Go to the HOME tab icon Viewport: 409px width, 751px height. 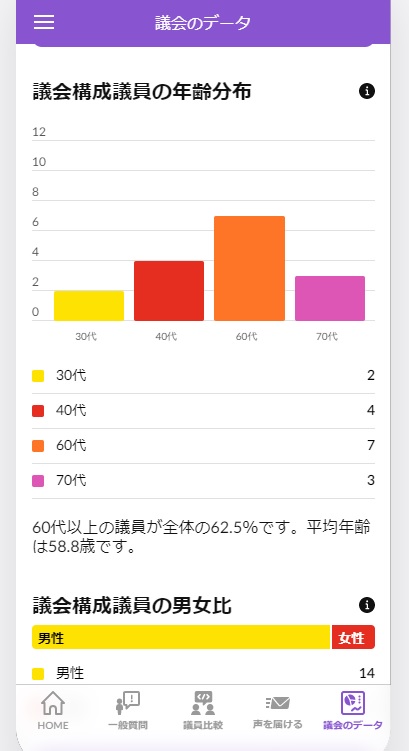[x=53, y=703]
